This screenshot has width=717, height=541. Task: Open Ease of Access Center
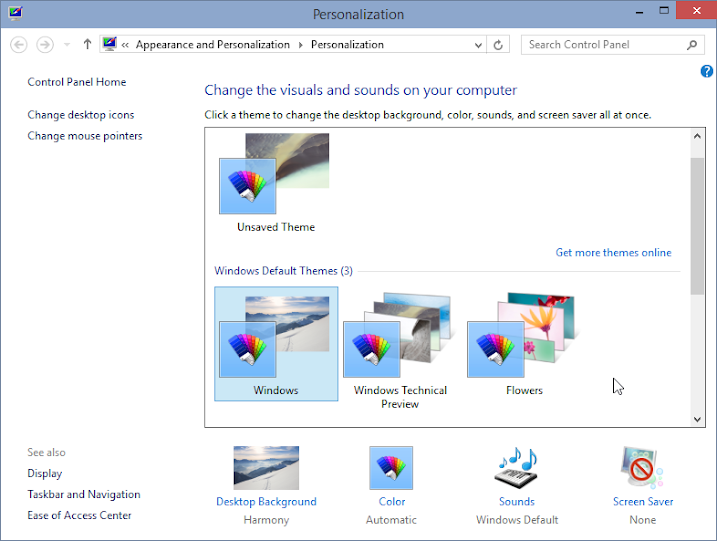[x=80, y=515]
